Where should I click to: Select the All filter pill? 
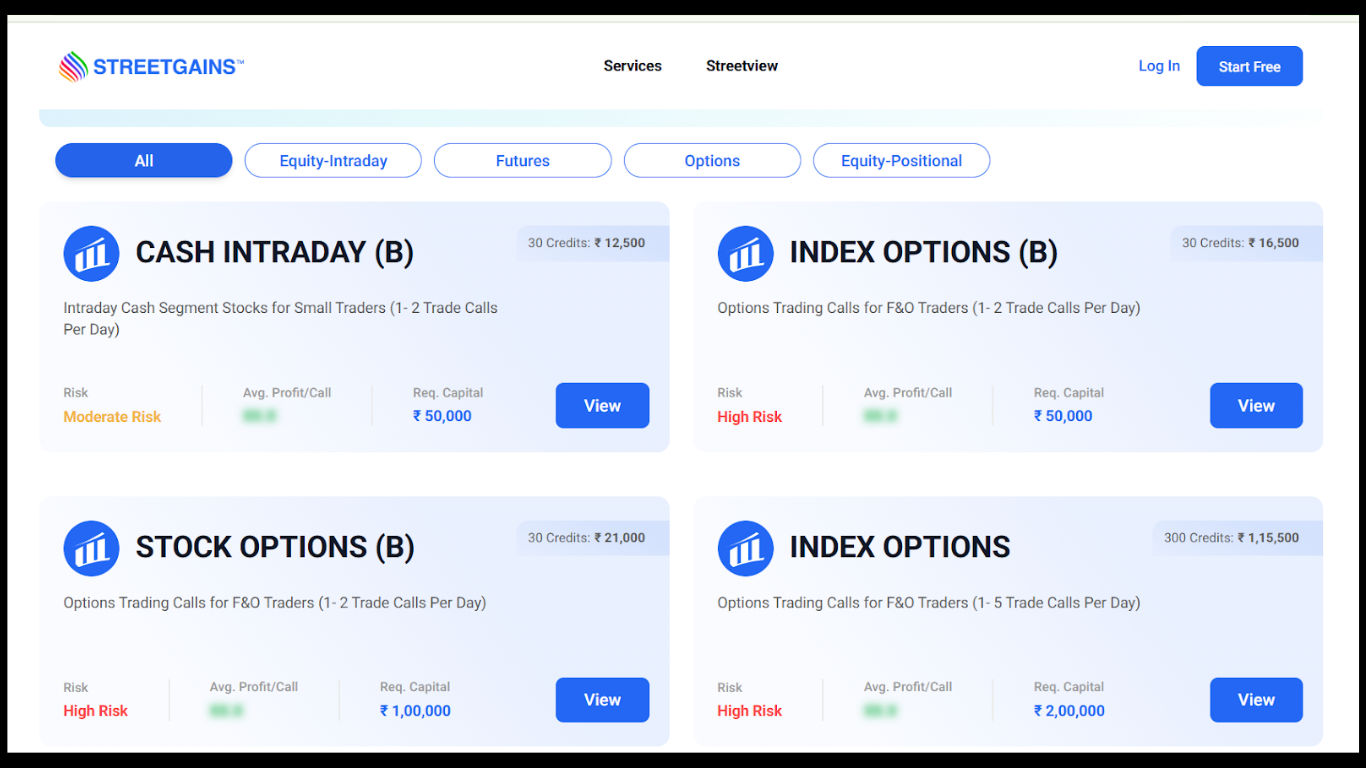pyautogui.click(x=144, y=161)
